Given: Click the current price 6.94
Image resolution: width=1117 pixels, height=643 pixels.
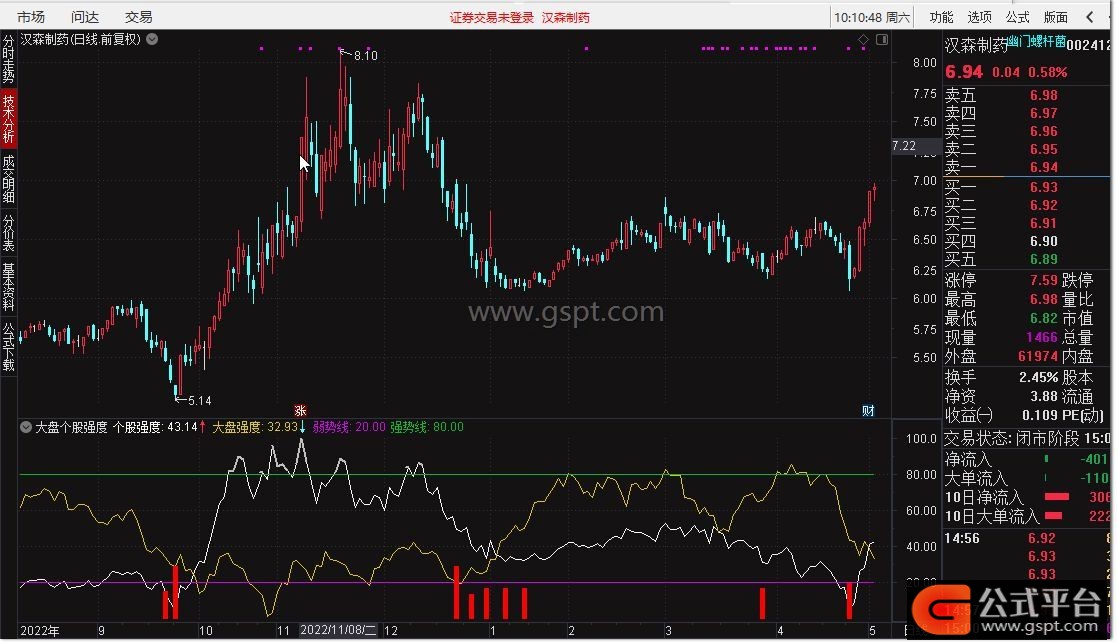Looking at the screenshot, I should 964,72.
